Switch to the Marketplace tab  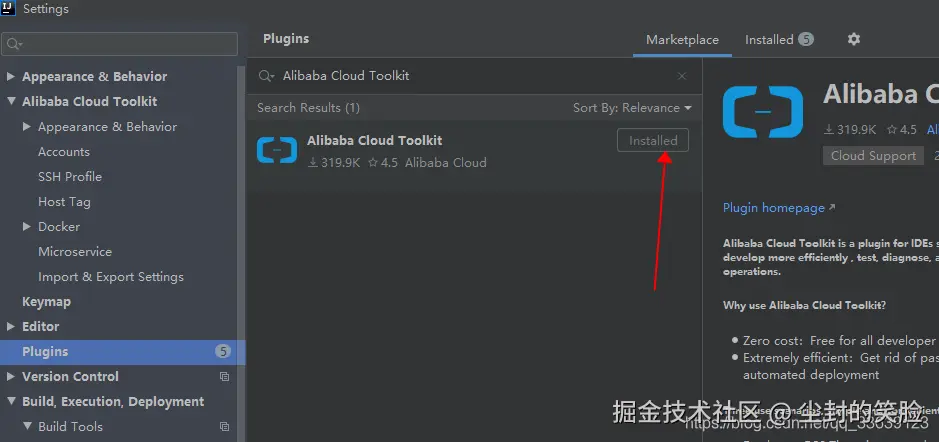tap(682, 40)
